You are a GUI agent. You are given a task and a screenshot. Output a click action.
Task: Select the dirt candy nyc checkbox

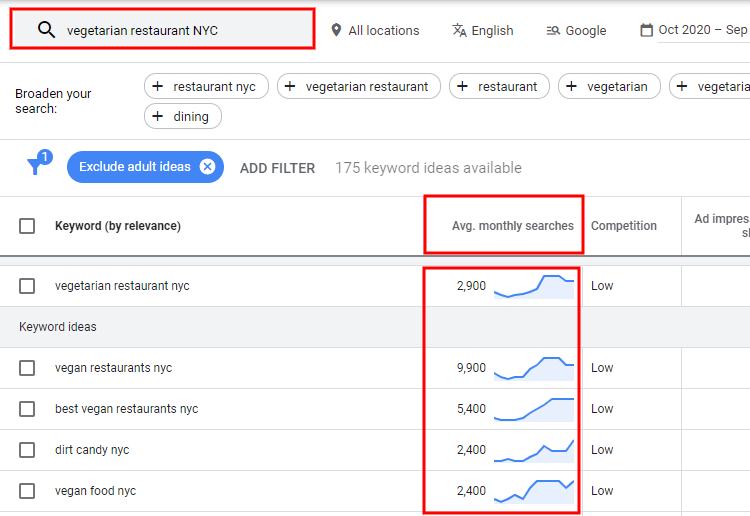27,450
